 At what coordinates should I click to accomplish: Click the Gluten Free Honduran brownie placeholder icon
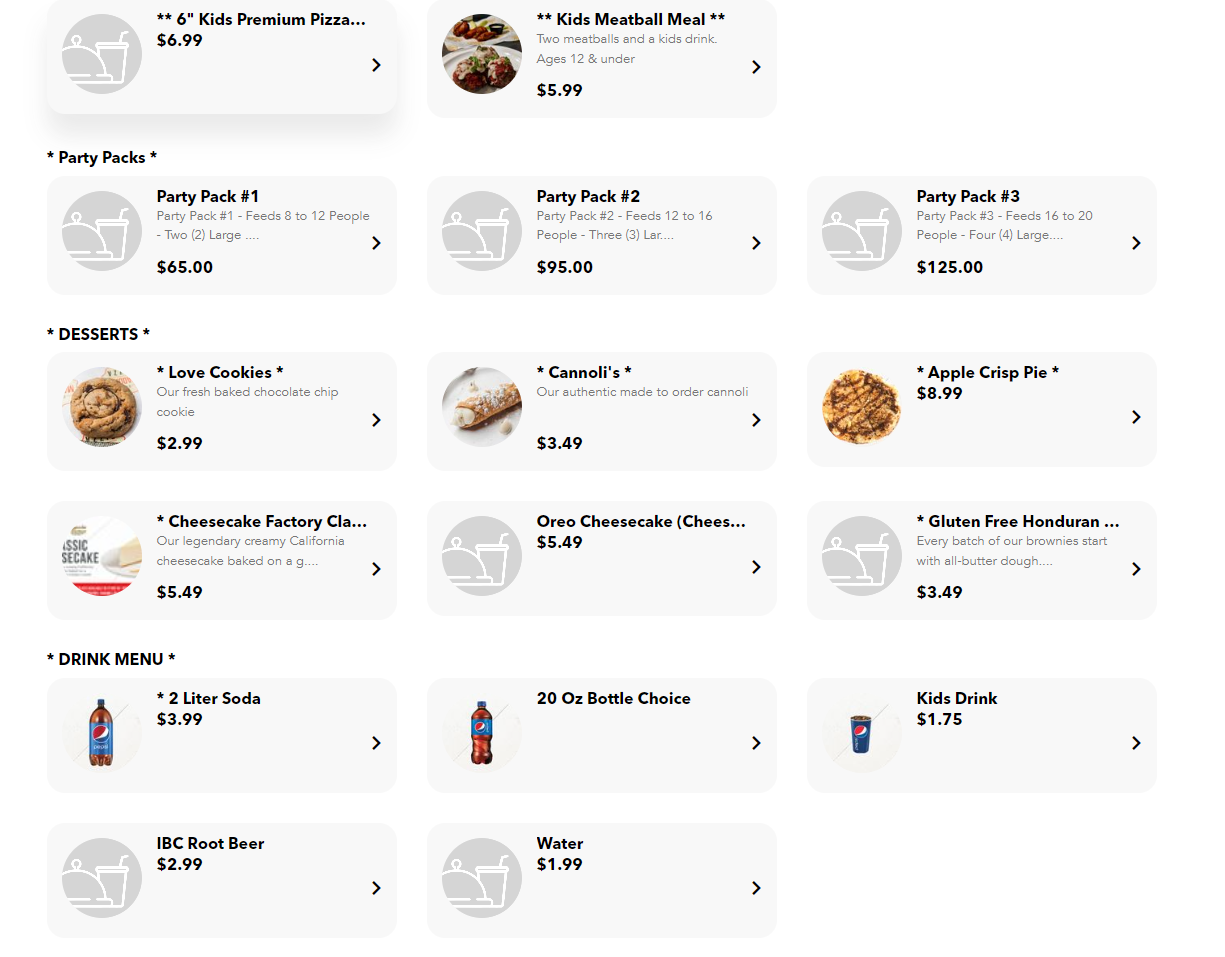coord(862,556)
